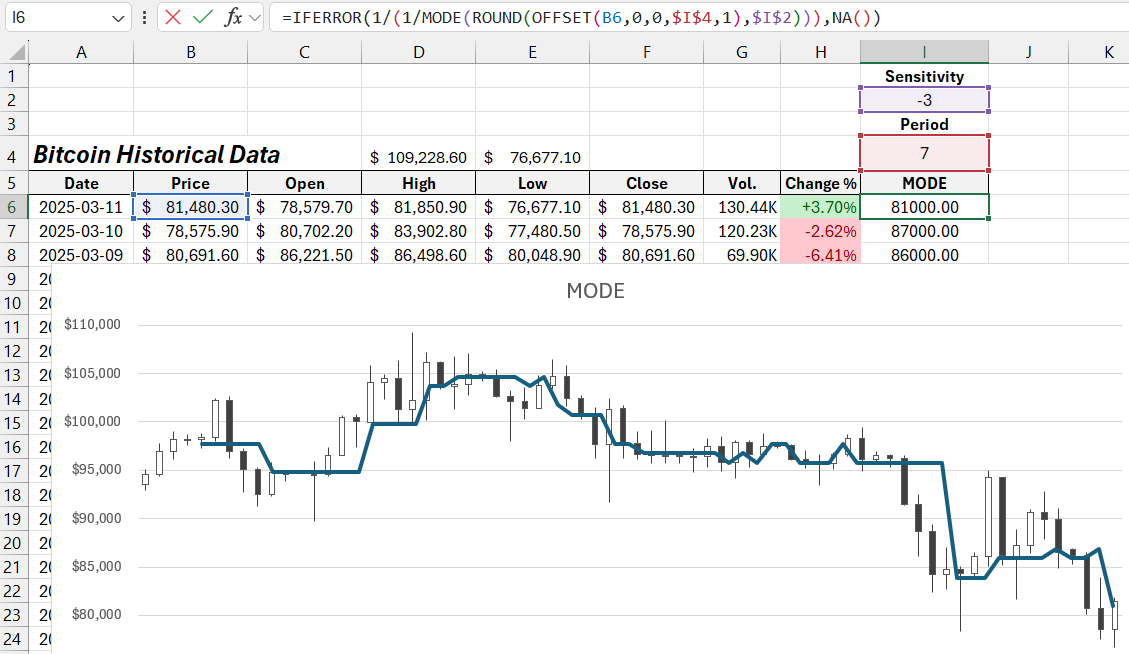Select column B header
This screenshot has height=654, width=1129.
coord(191,50)
